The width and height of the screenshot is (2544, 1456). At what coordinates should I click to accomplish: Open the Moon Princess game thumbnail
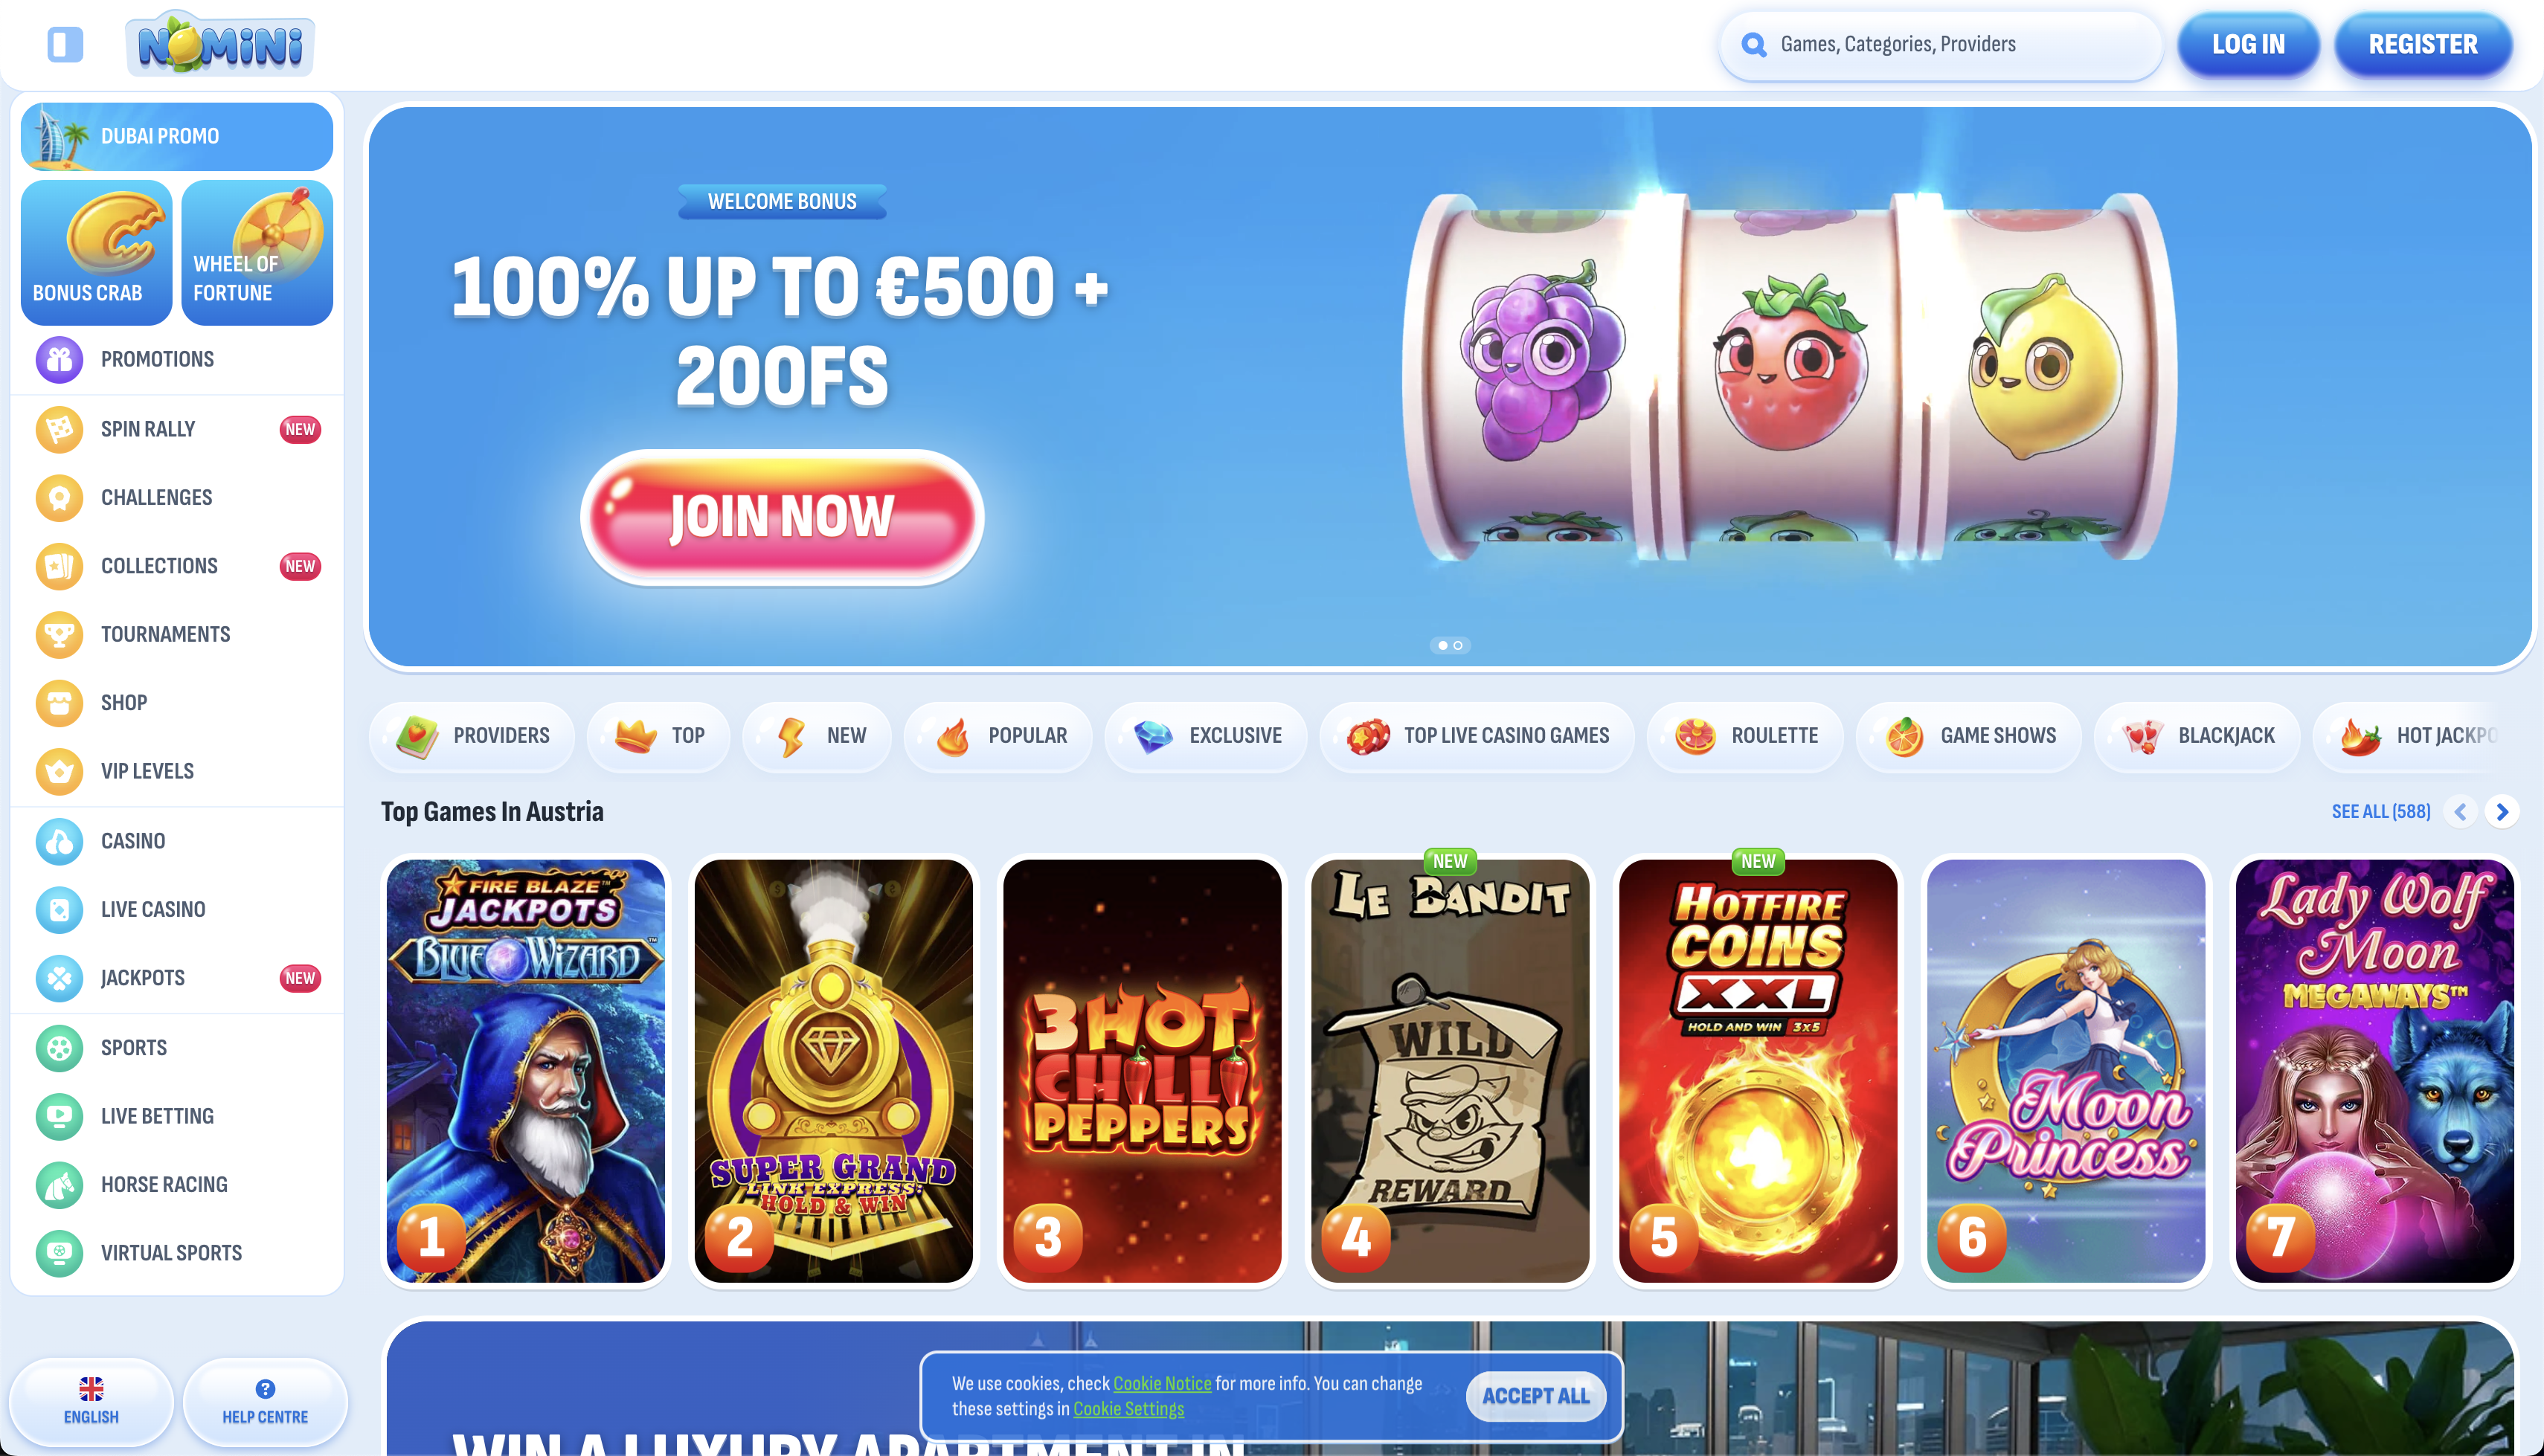tap(2066, 1071)
